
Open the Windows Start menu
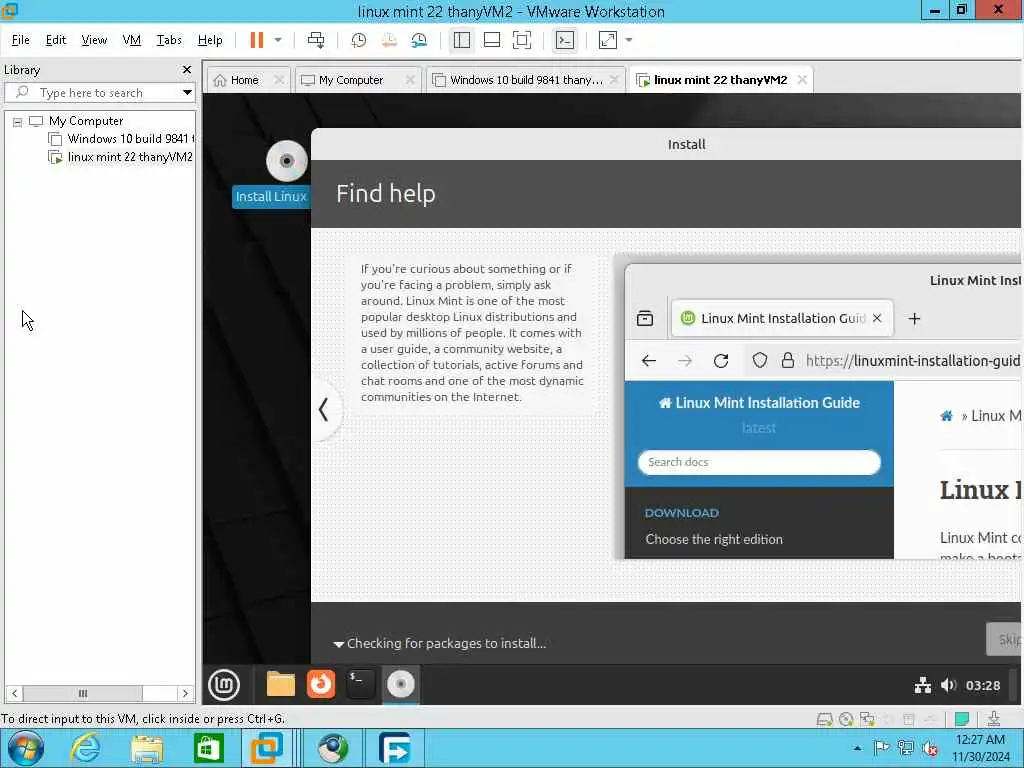26,748
